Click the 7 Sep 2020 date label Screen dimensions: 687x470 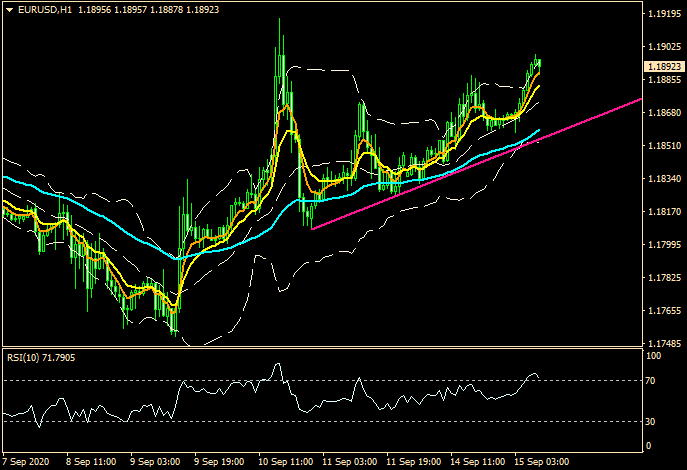[x=26, y=462]
